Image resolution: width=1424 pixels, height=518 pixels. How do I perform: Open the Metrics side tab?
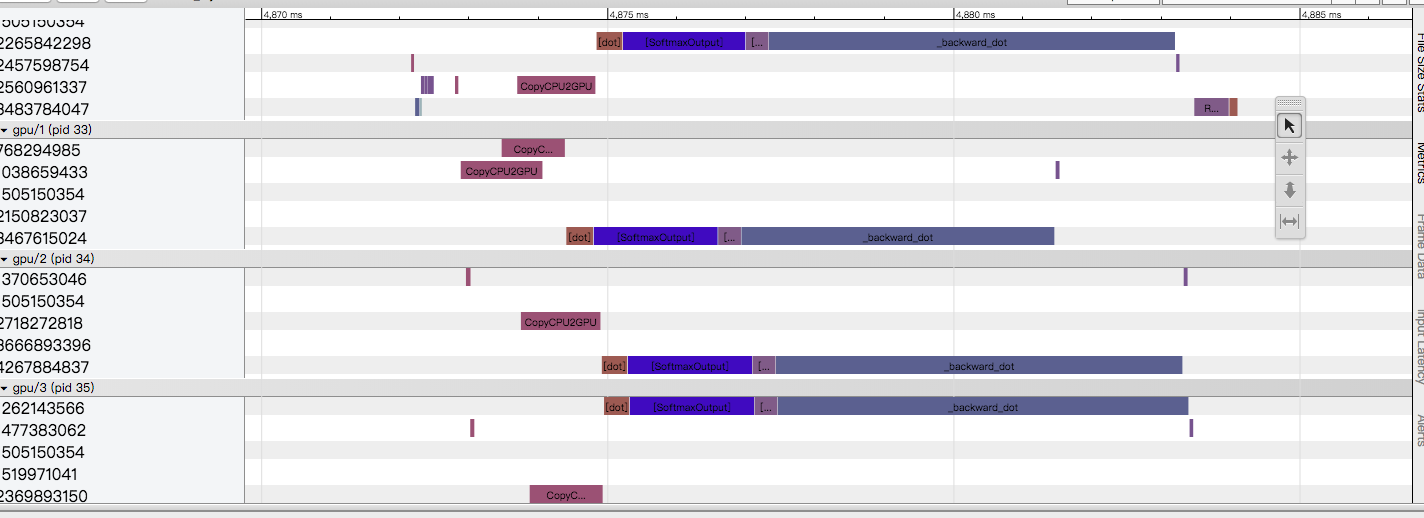click(1418, 162)
